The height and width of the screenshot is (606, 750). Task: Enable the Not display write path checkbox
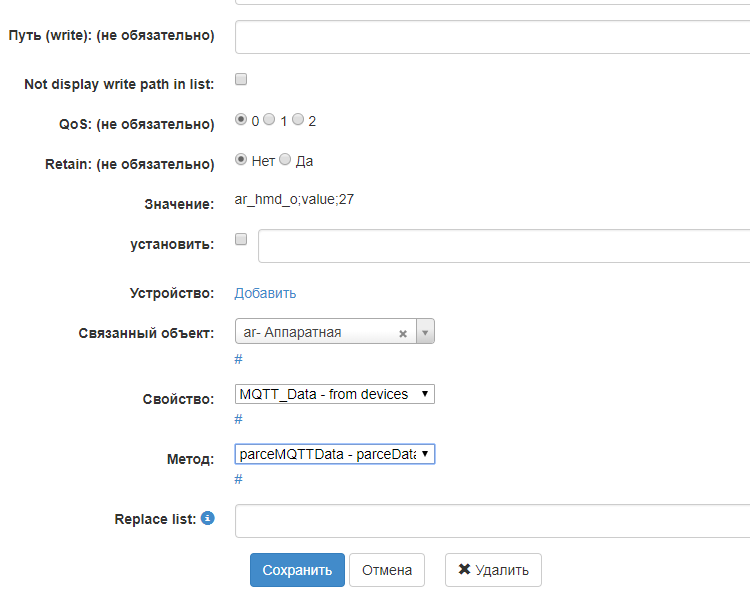point(241,79)
